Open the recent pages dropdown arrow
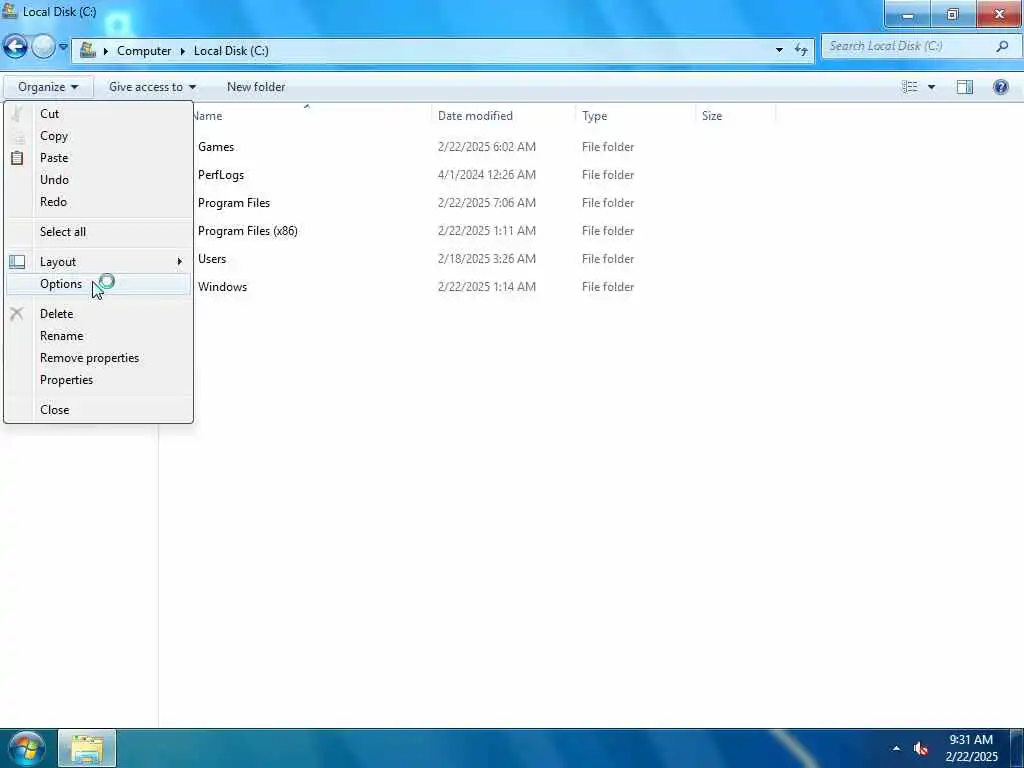Viewport: 1024px width, 768px height. (x=63, y=47)
